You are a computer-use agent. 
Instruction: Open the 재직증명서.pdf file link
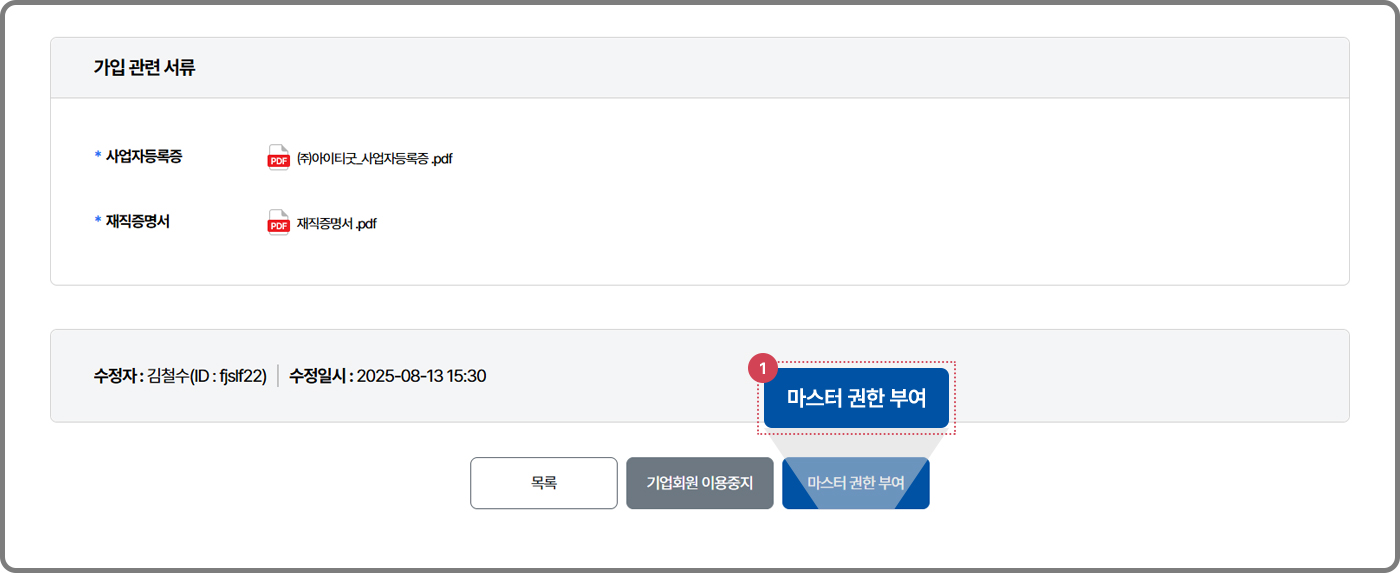[337, 224]
